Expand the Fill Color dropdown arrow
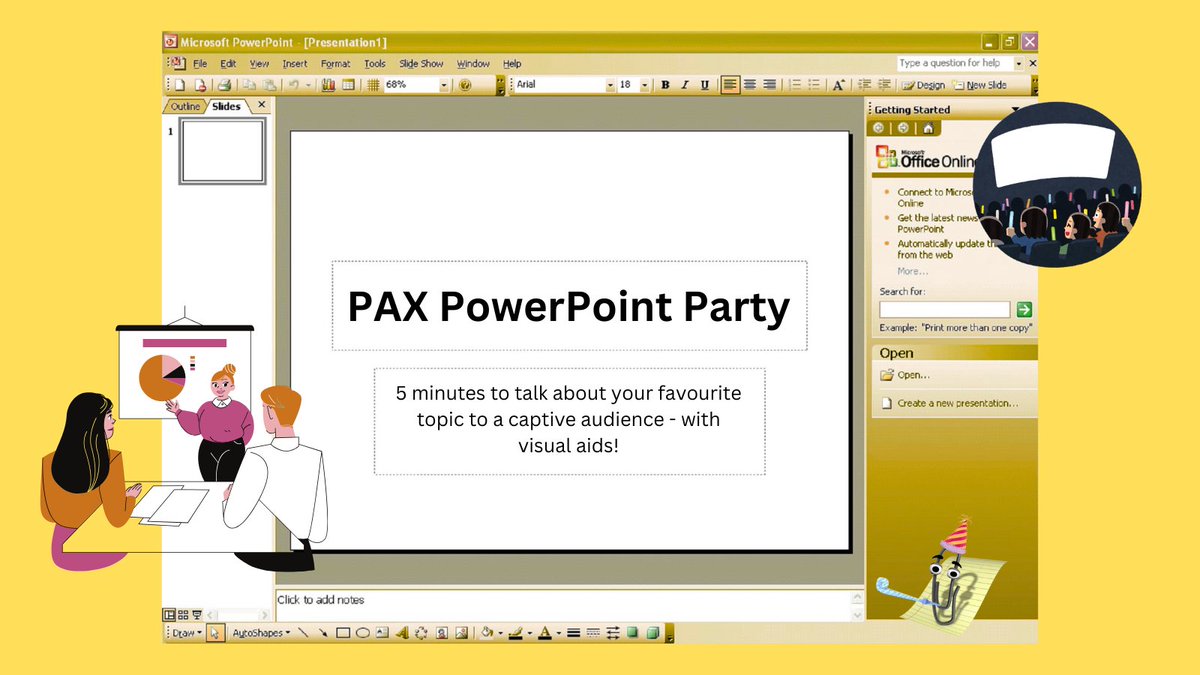1200x675 pixels. 500,633
